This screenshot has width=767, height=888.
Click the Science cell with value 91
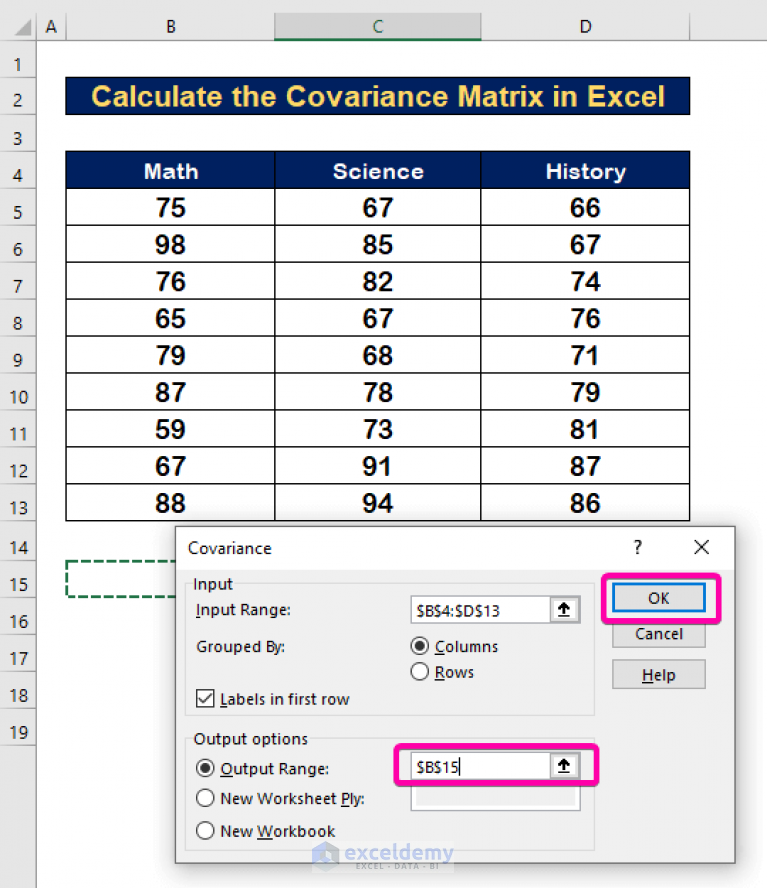(x=378, y=466)
